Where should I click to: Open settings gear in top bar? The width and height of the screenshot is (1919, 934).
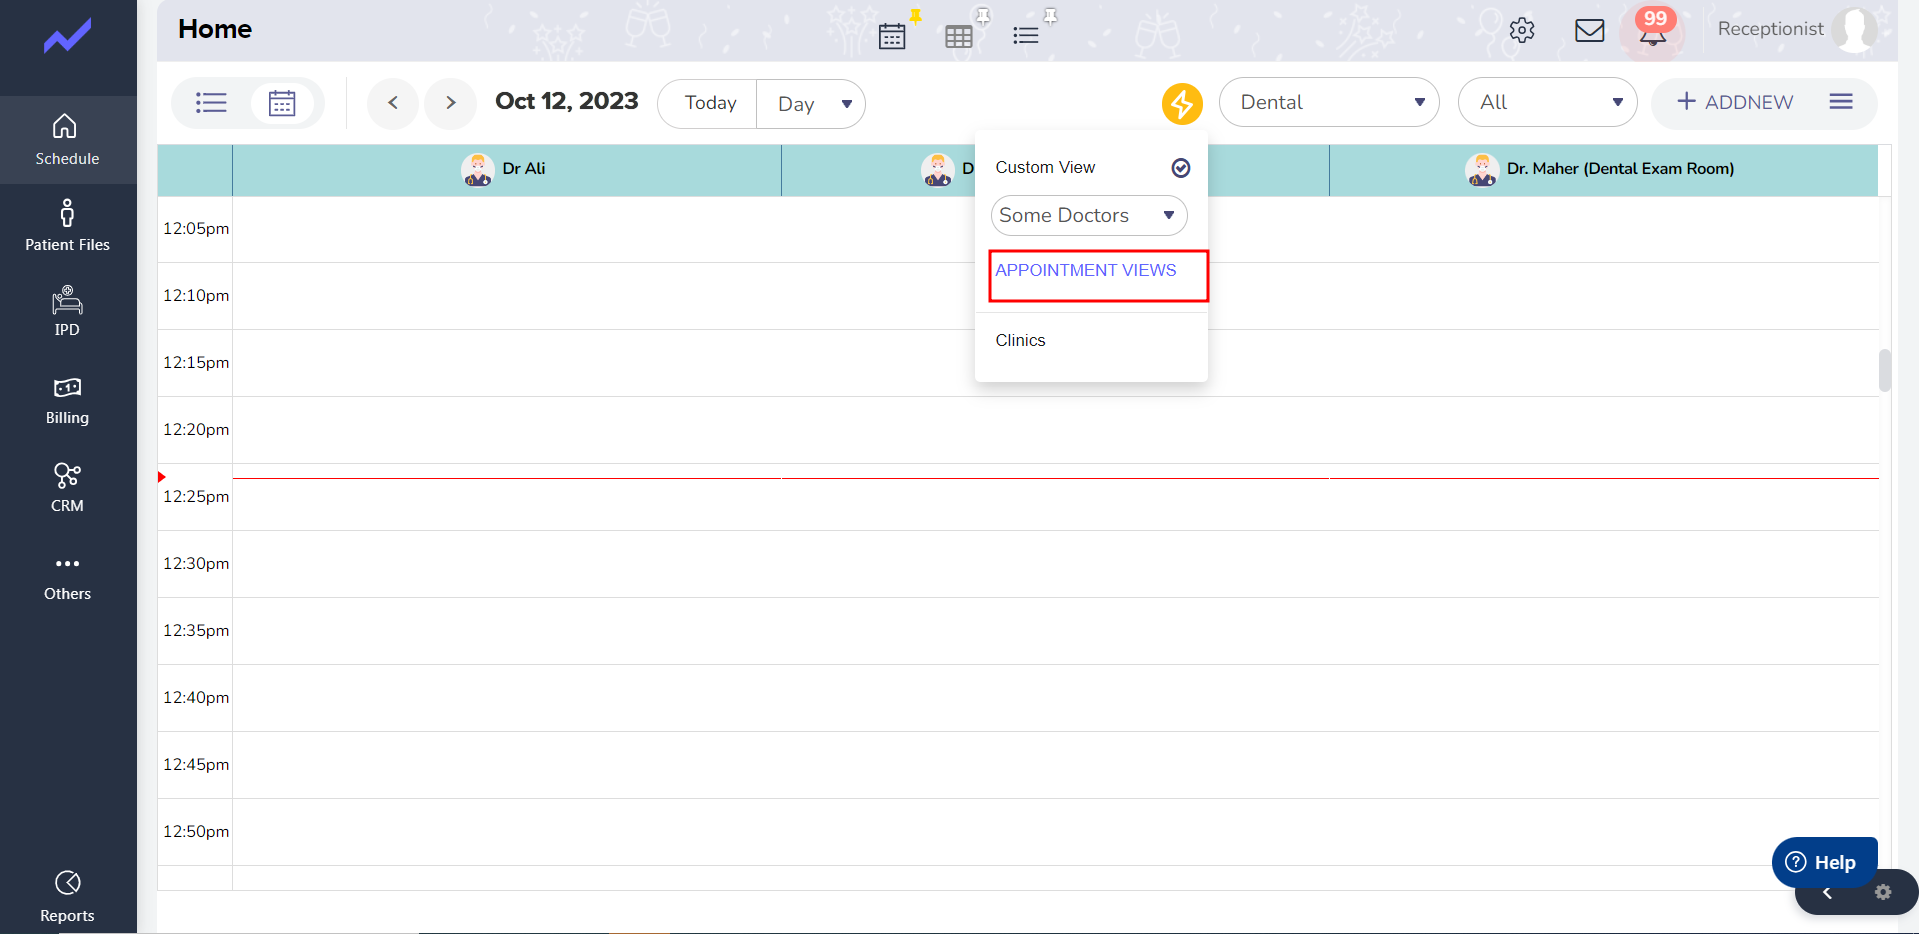pos(1522,30)
